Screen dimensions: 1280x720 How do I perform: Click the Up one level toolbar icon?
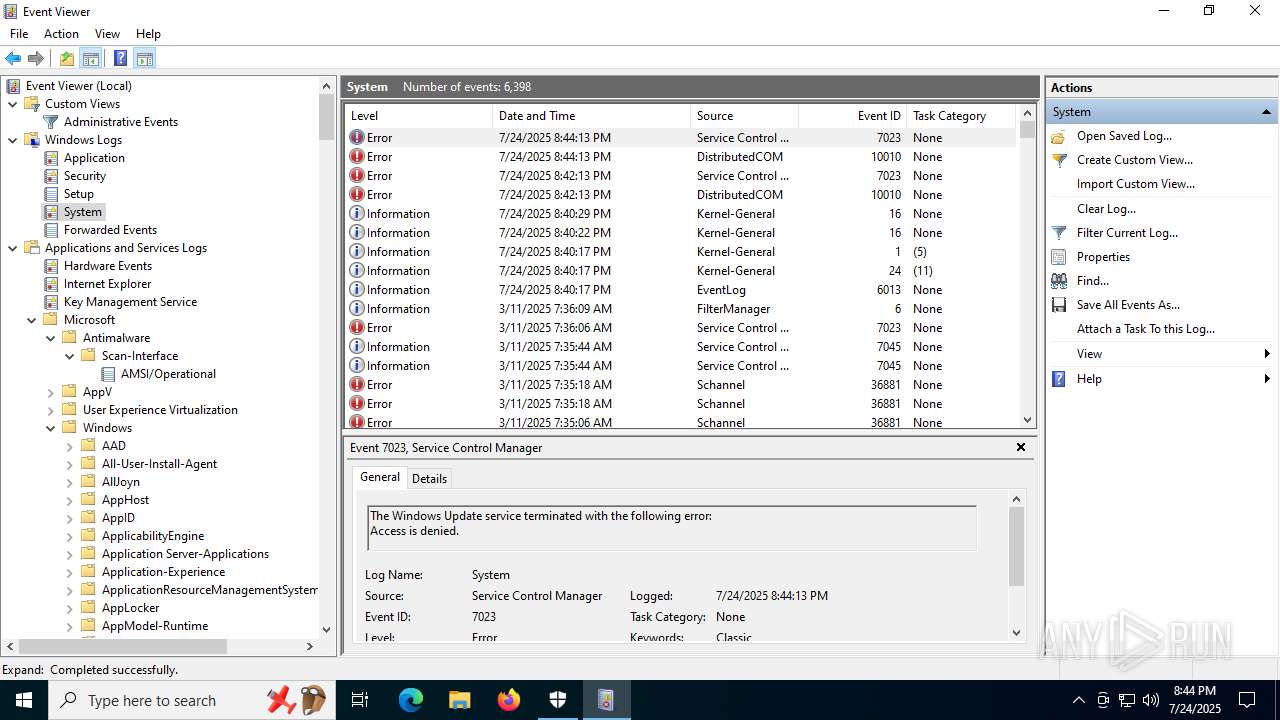point(66,58)
